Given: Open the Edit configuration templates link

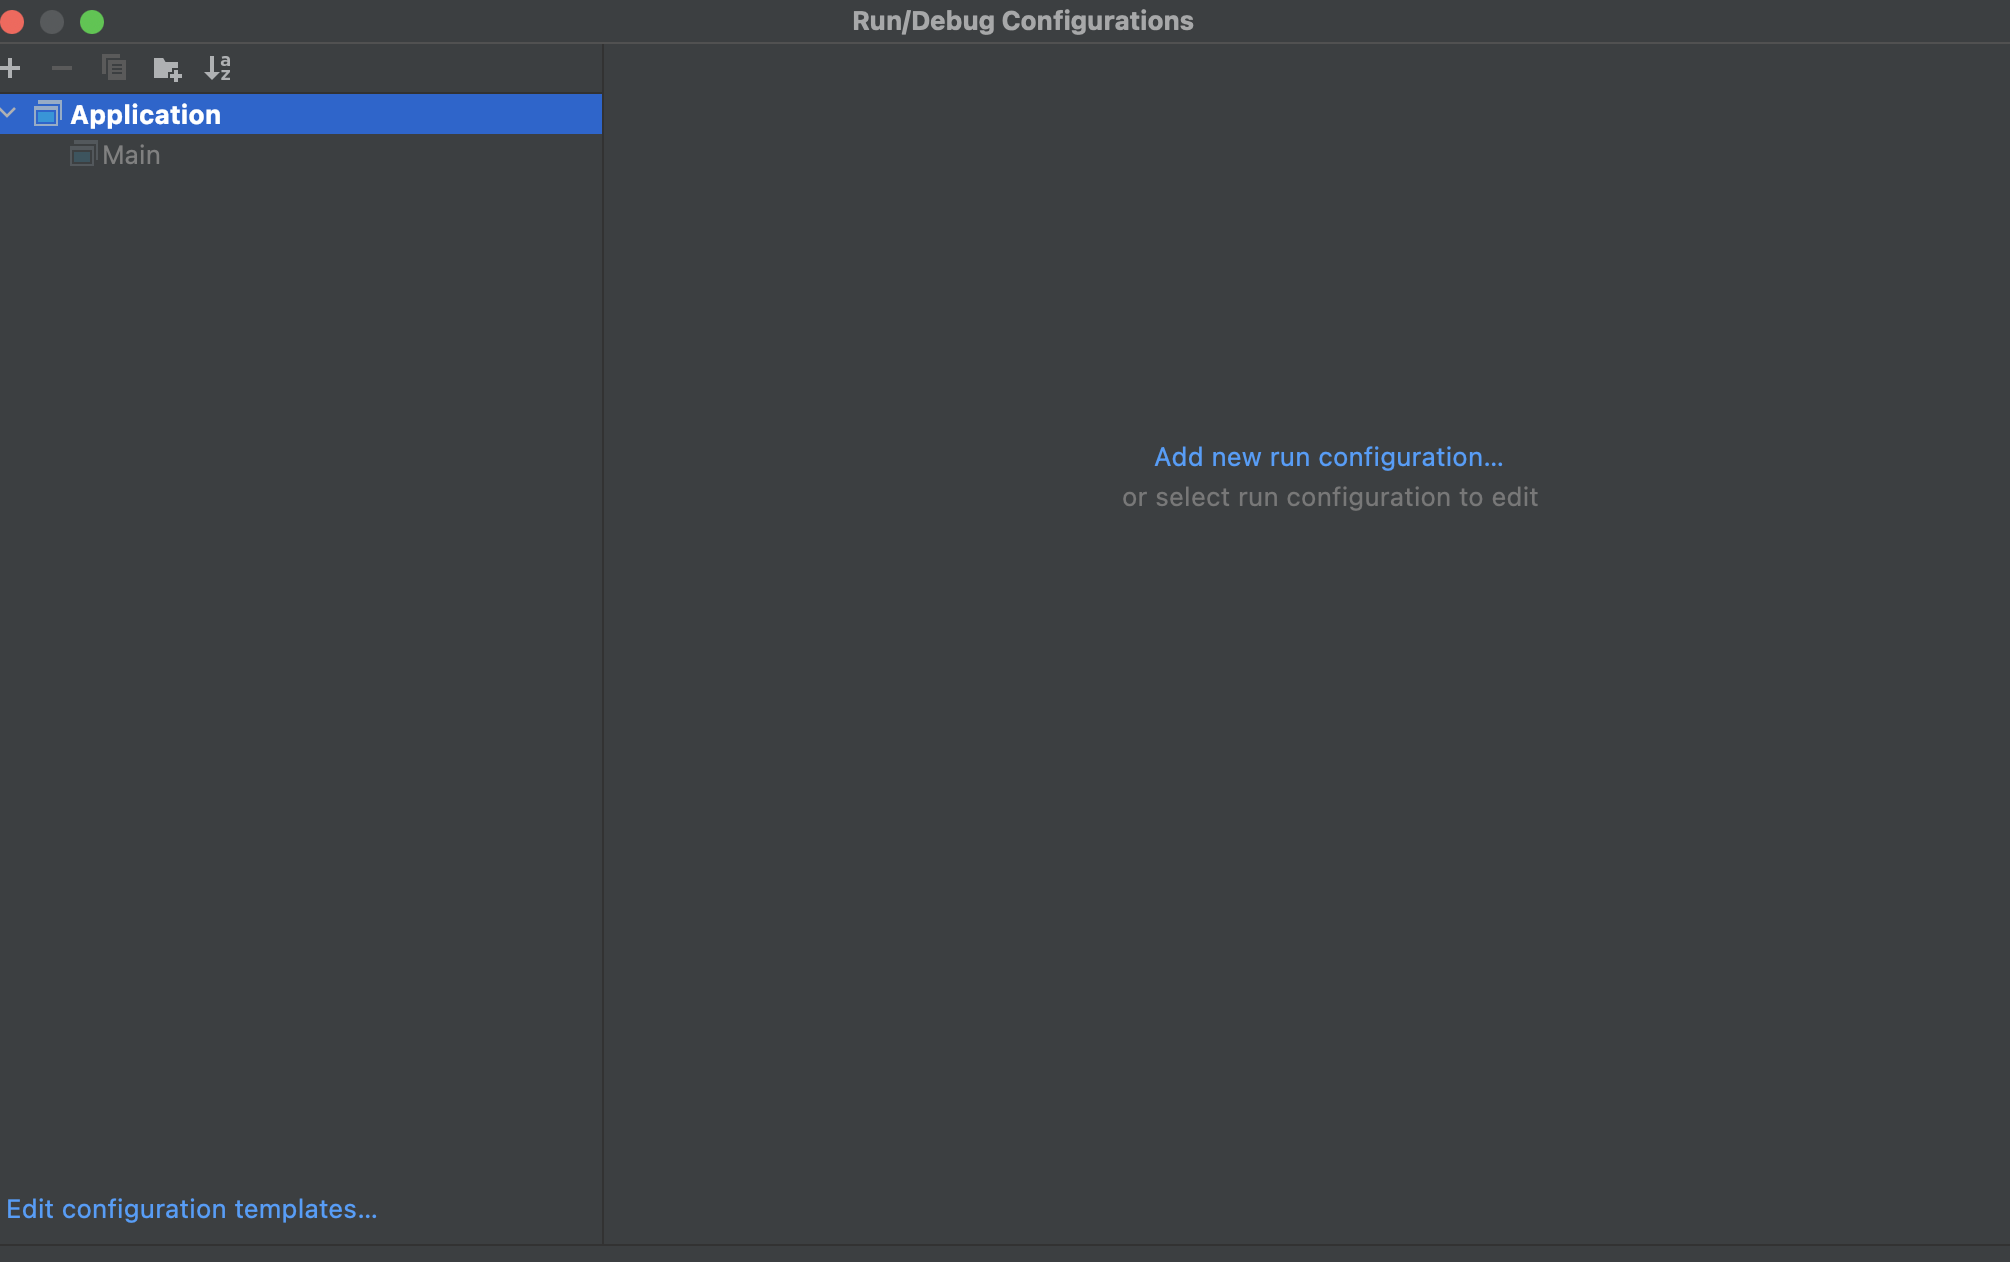Looking at the screenshot, I should [192, 1209].
